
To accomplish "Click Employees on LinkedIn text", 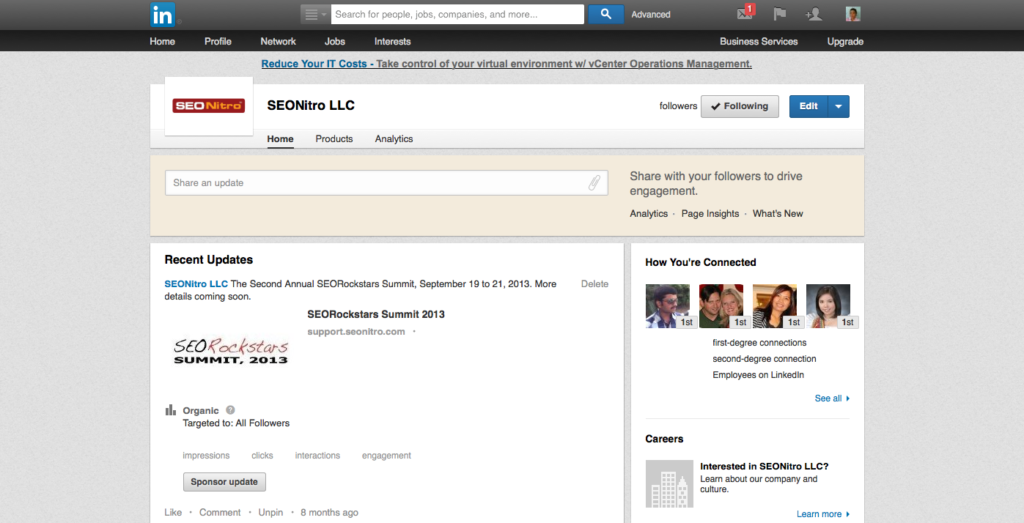I will pyautogui.click(x=758, y=375).
